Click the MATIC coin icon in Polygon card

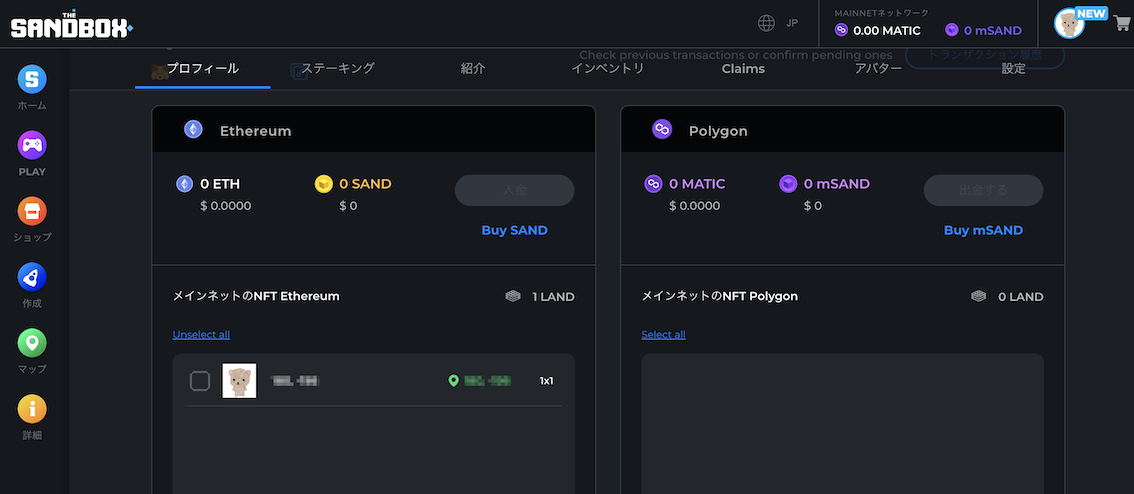click(x=653, y=184)
